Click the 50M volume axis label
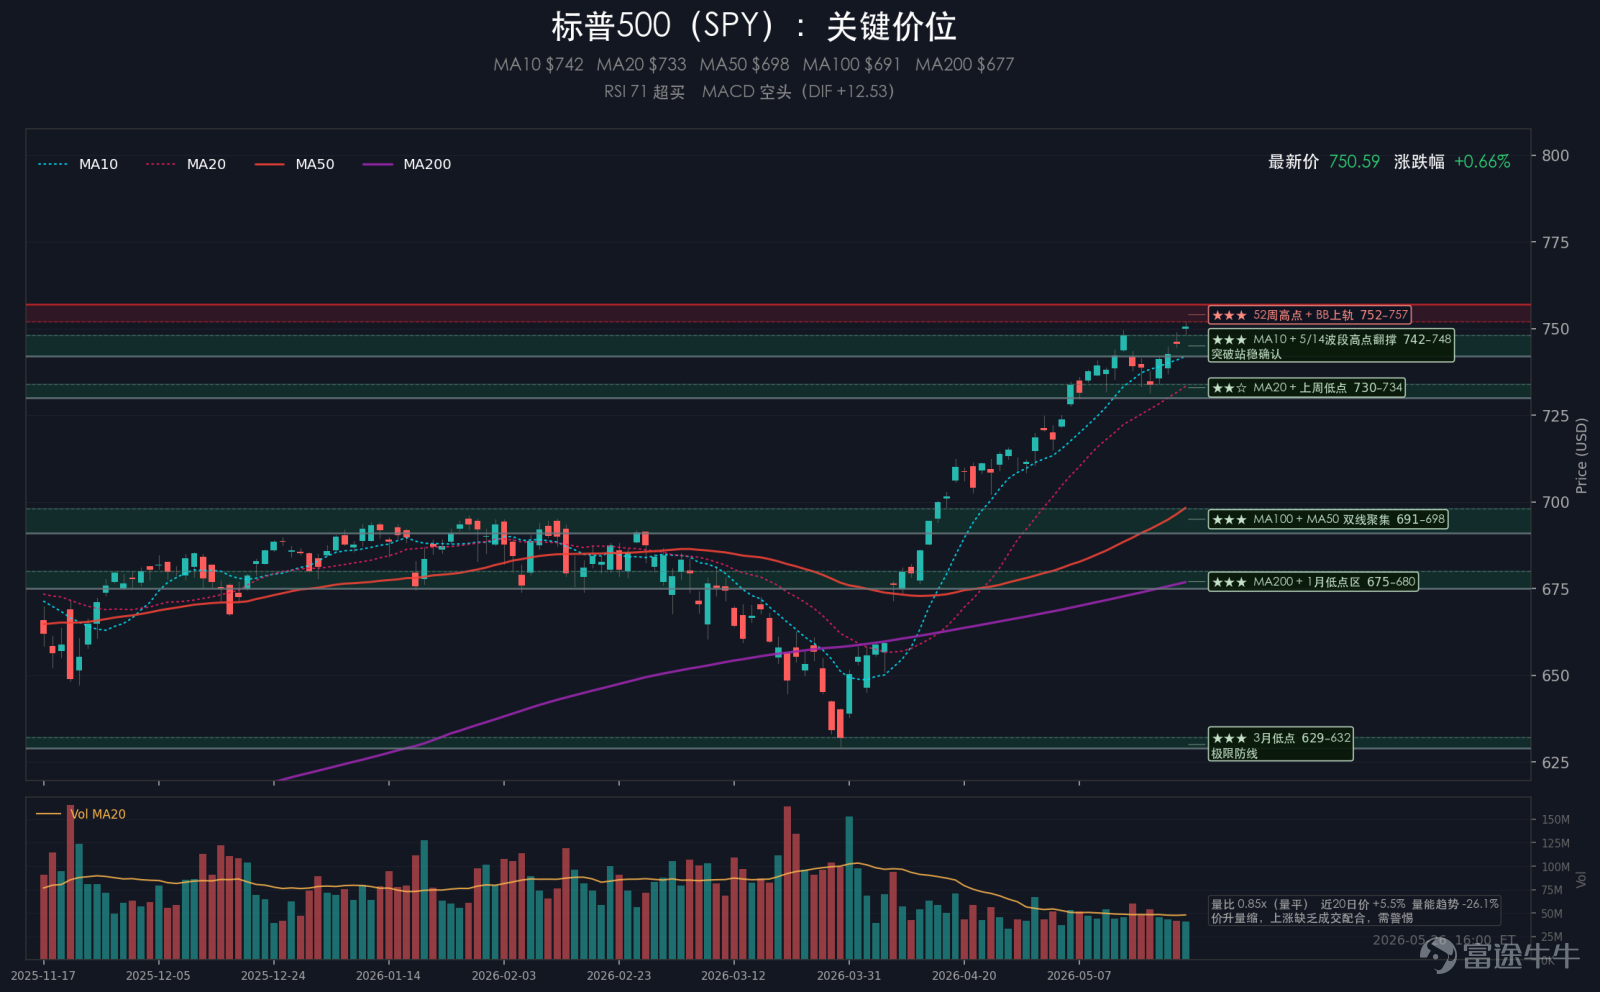This screenshot has height=992, width=1600. coord(1552,914)
